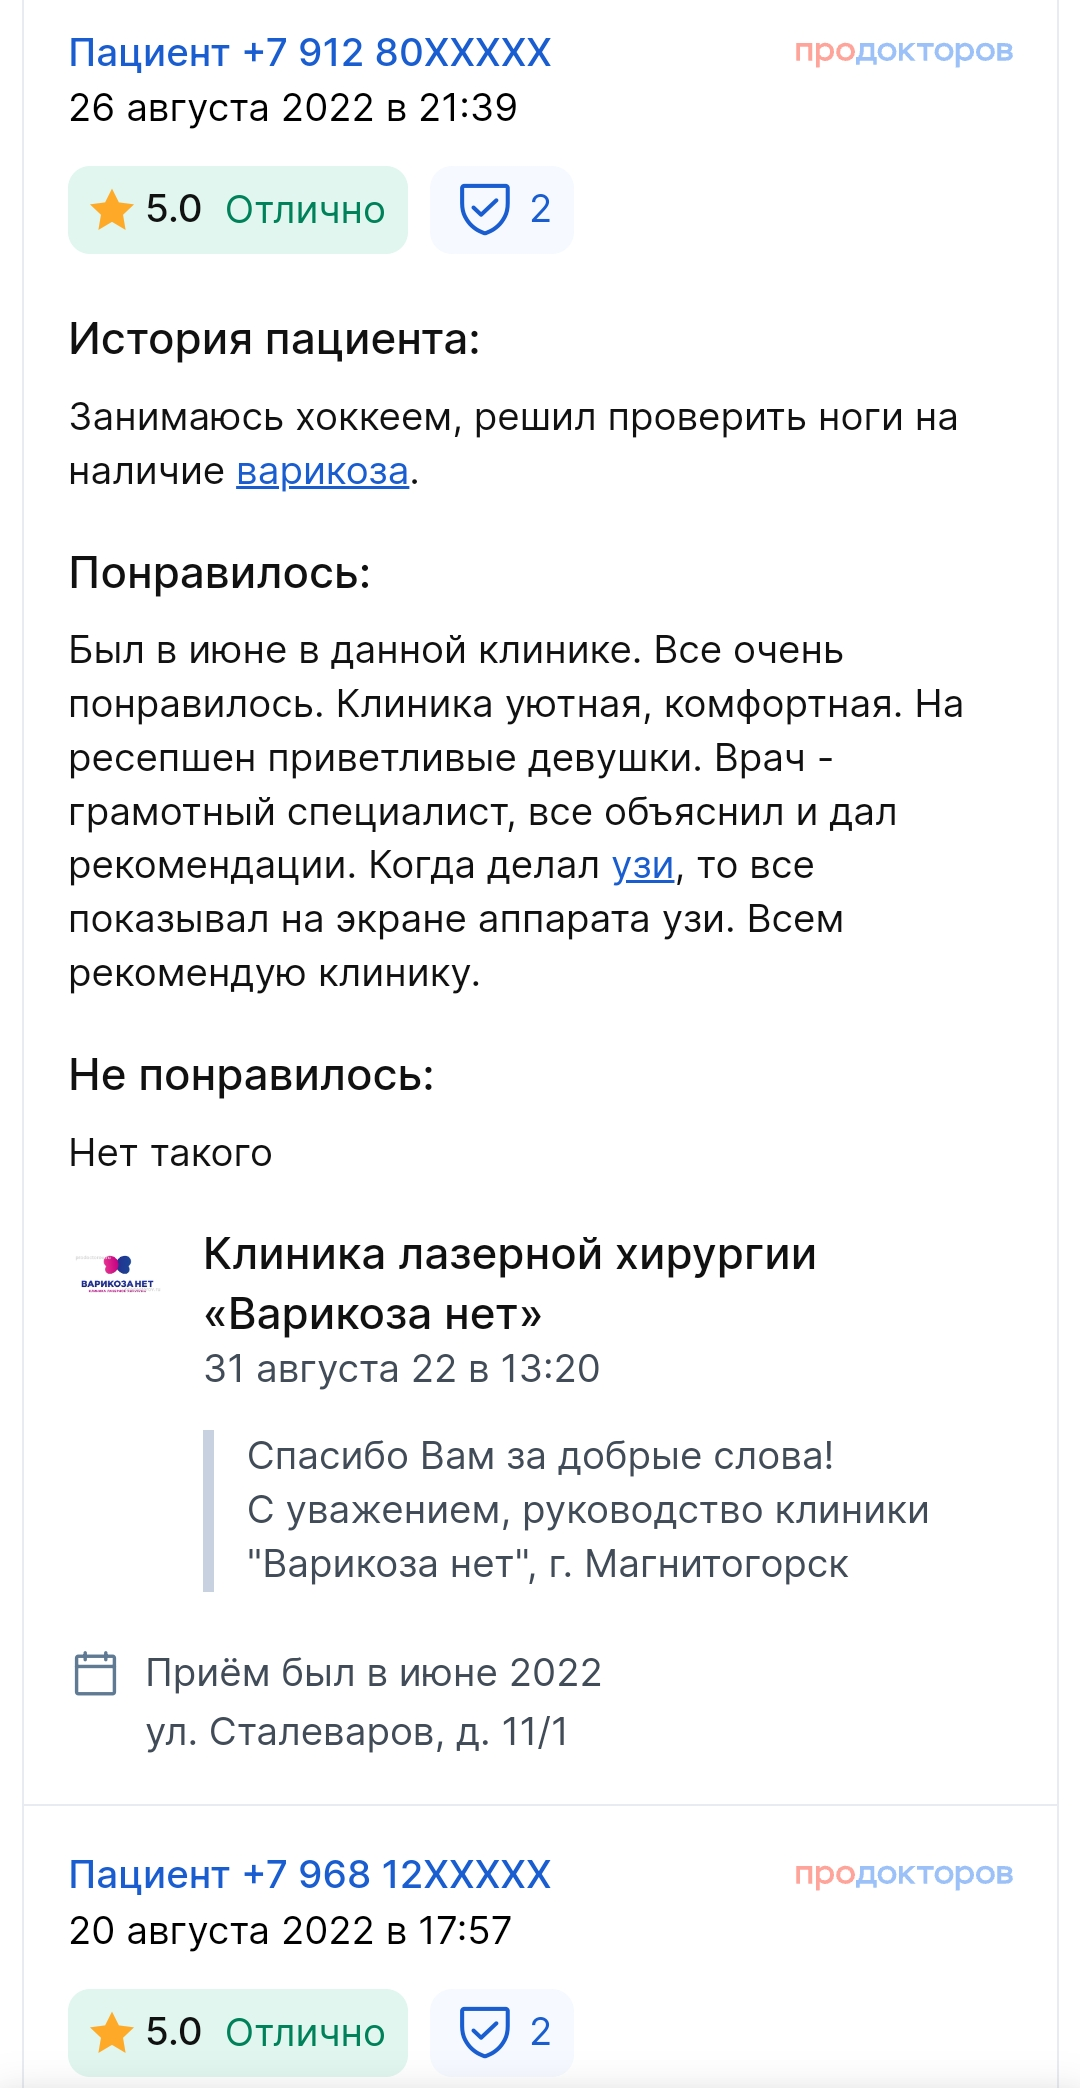Viewport: 1080px width, 2088px height.
Task: Click the second review's Отлично rating label
Action: (x=305, y=2033)
